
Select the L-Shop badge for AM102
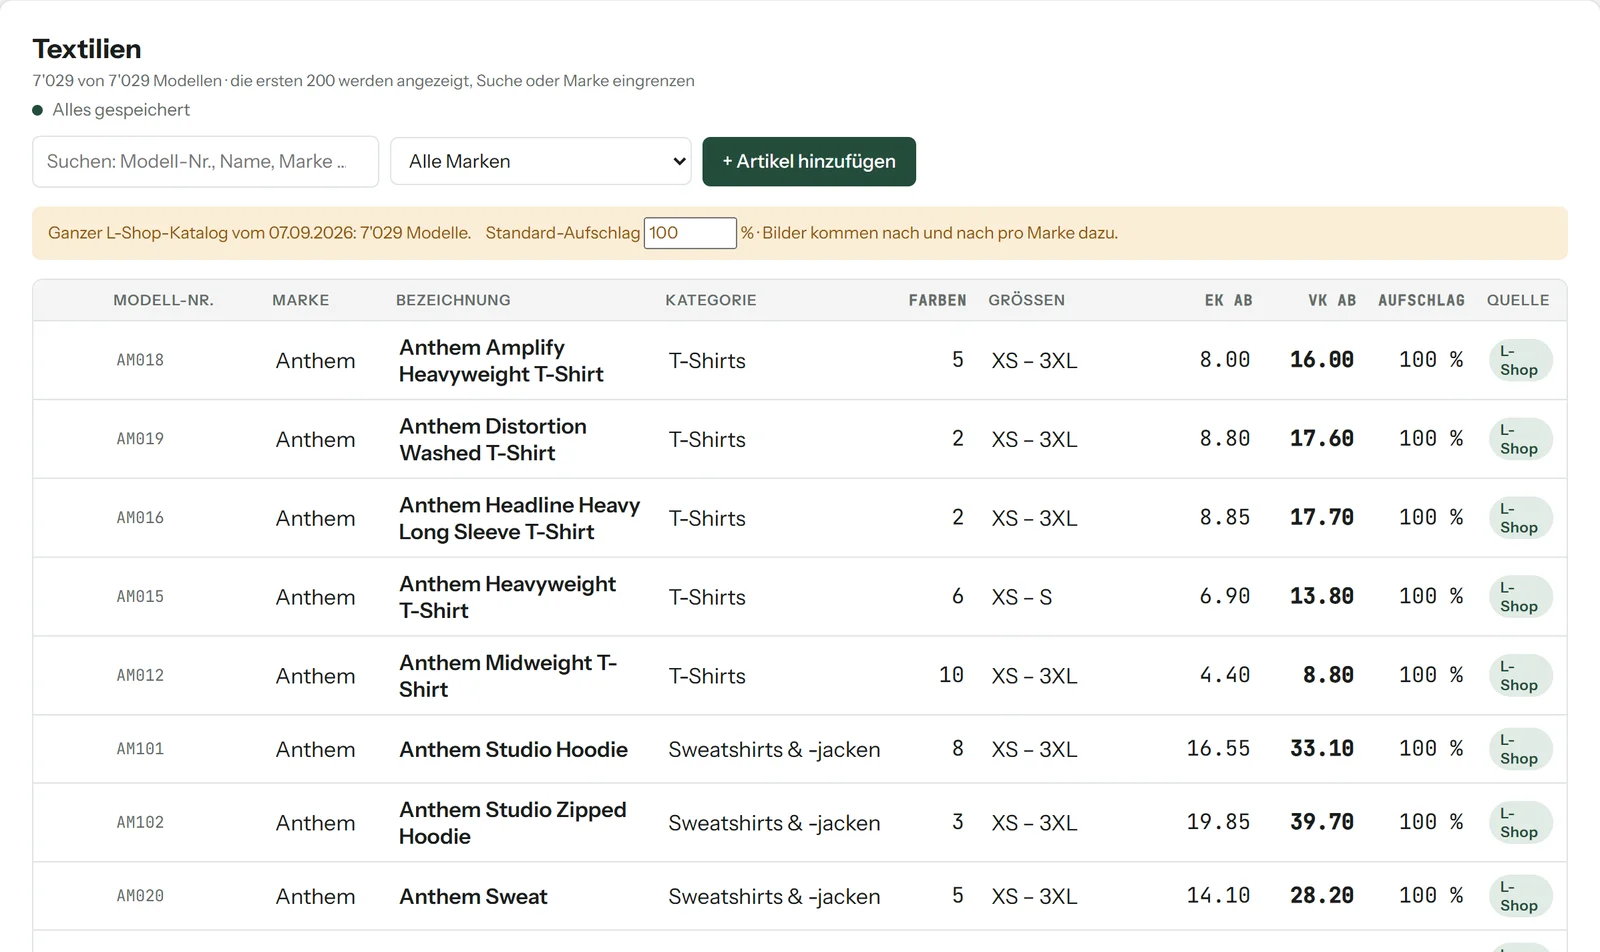point(1520,822)
